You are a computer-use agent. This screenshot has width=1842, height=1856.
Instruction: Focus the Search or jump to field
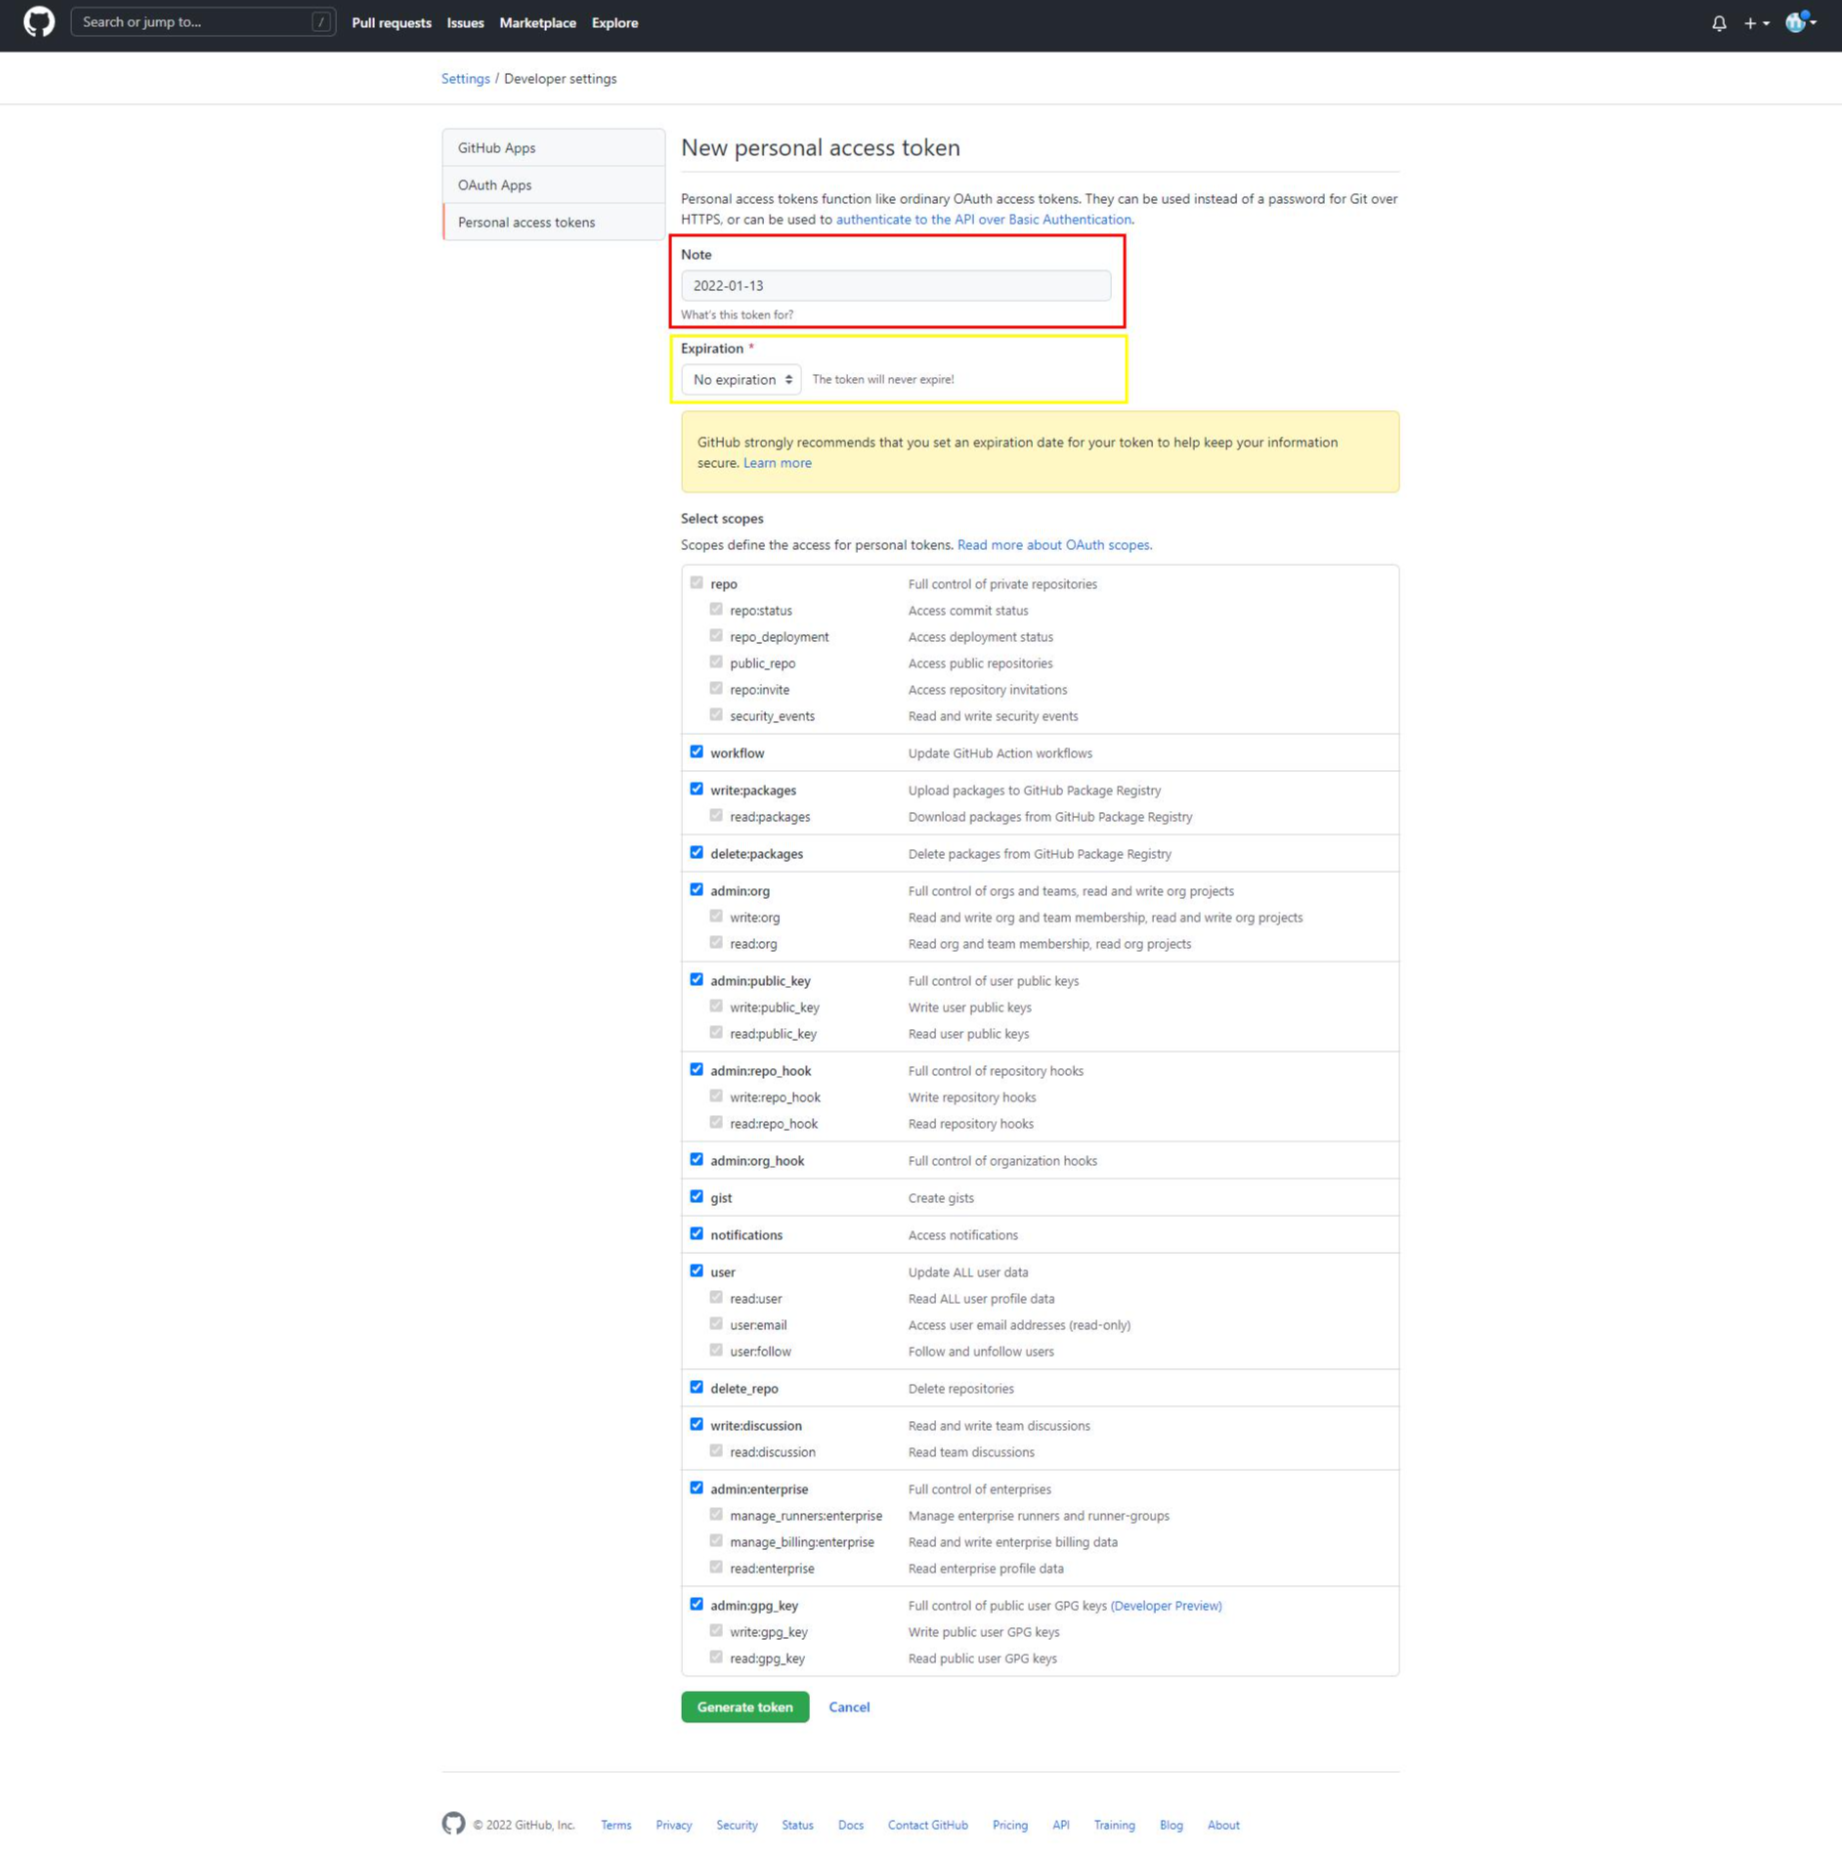tap(203, 22)
